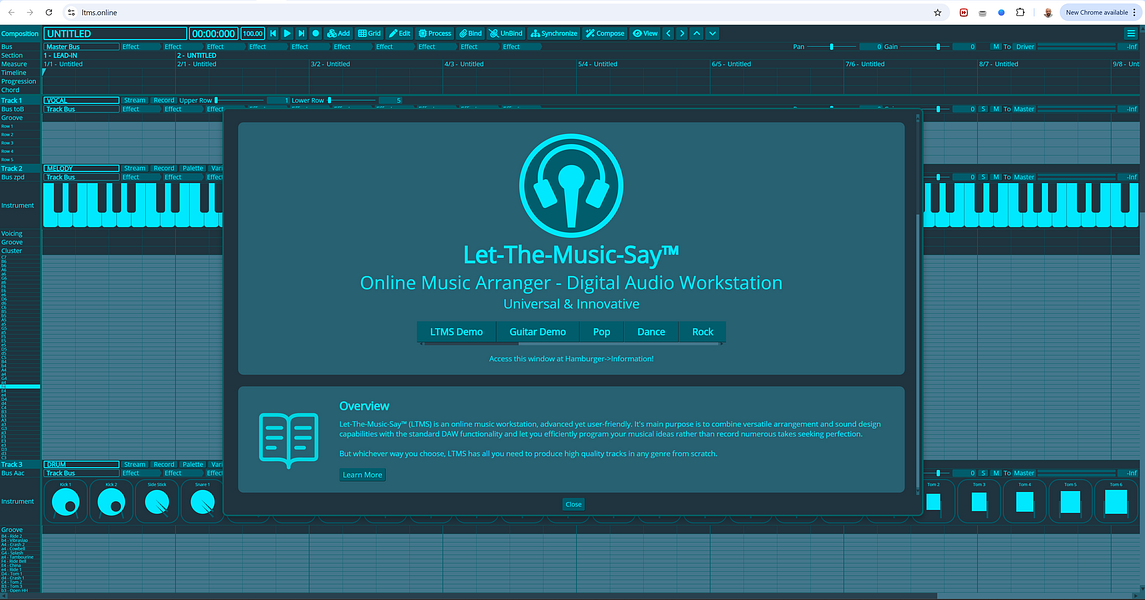Open the Process gear tool
This screenshot has width=1145, height=600.
tap(434, 34)
